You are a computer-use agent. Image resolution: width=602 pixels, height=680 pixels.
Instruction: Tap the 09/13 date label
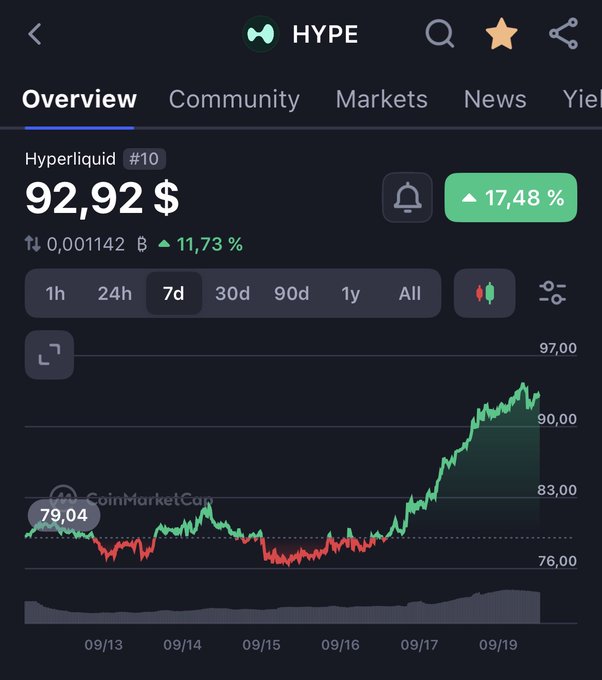104,645
